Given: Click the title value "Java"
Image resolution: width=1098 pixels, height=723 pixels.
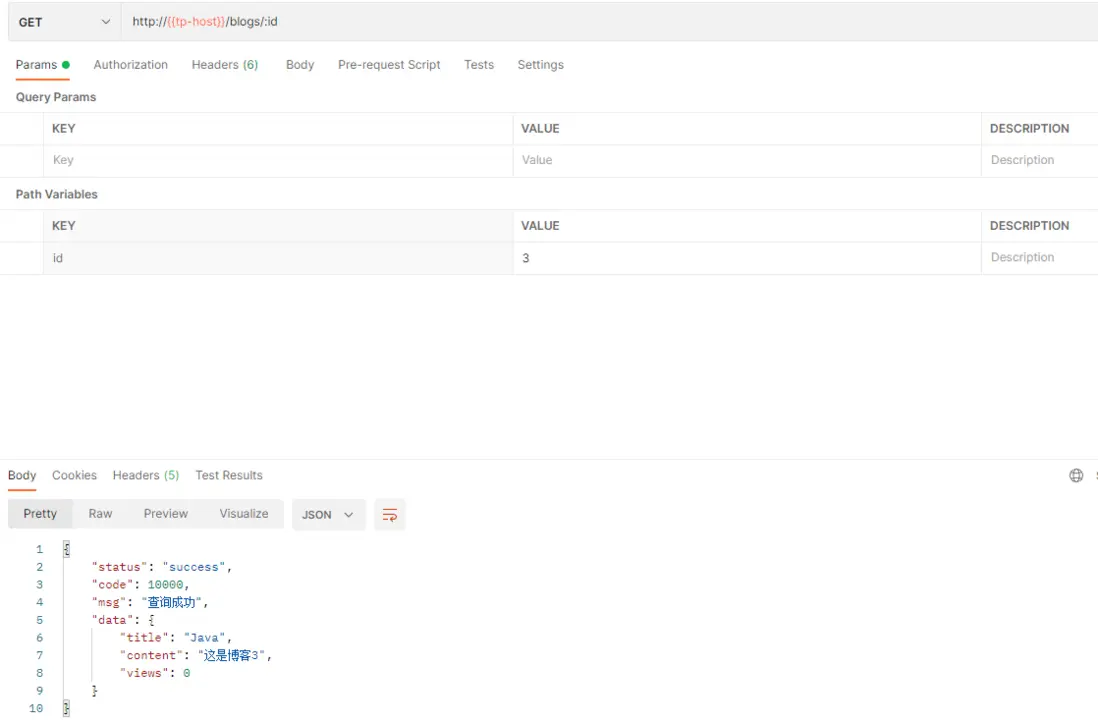Looking at the screenshot, I should [204, 638].
